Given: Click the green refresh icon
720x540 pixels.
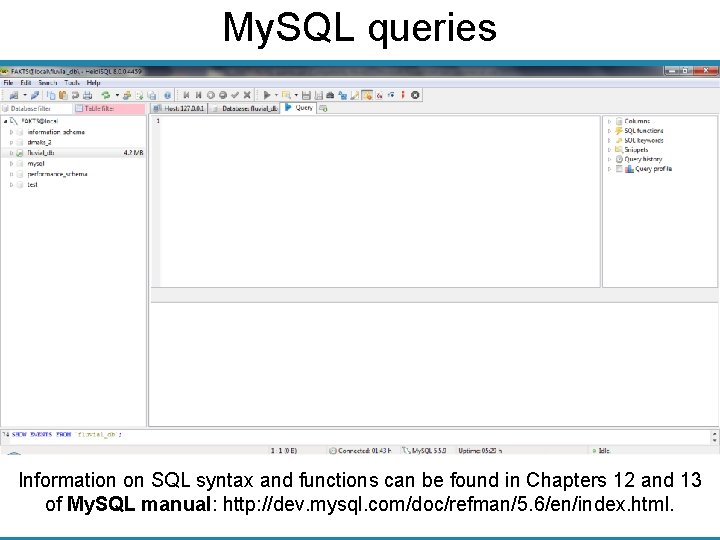Looking at the screenshot, I should [x=106, y=95].
